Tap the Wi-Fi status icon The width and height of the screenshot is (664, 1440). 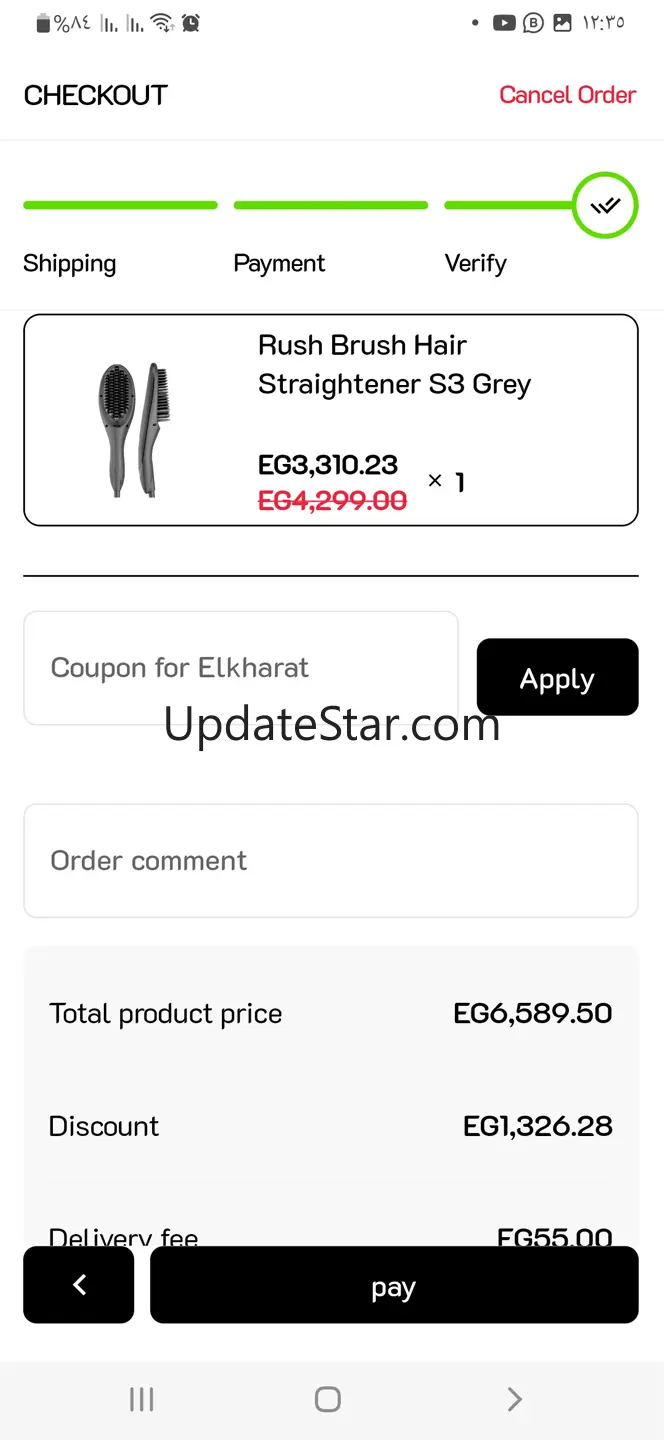point(161,23)
